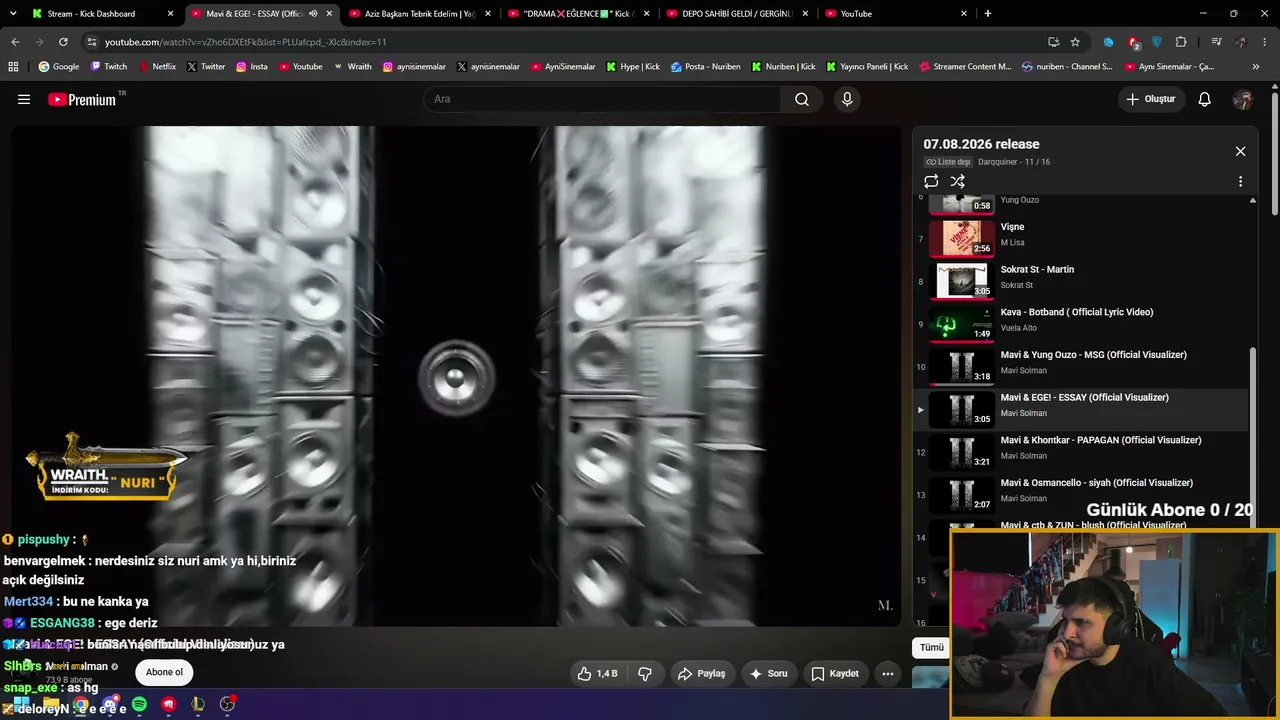
Task: Close the playlist panel
Action: [x=1240, y=151]
